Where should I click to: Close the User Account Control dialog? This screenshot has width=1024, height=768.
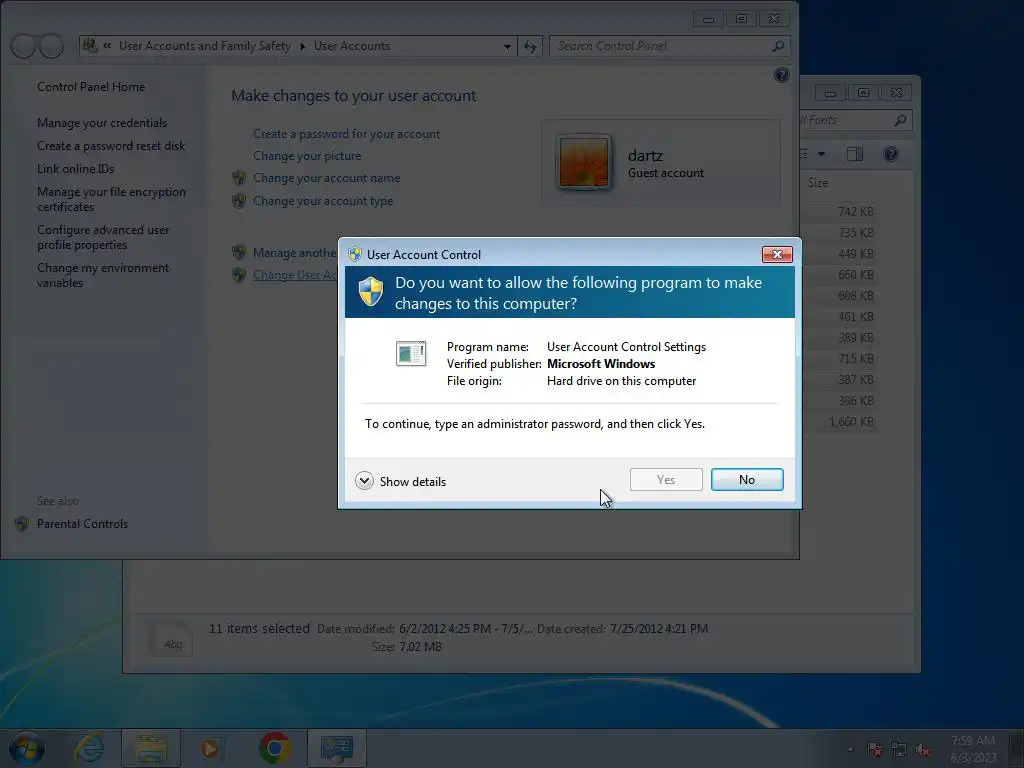pyautogui.click(x=777, y=254)
